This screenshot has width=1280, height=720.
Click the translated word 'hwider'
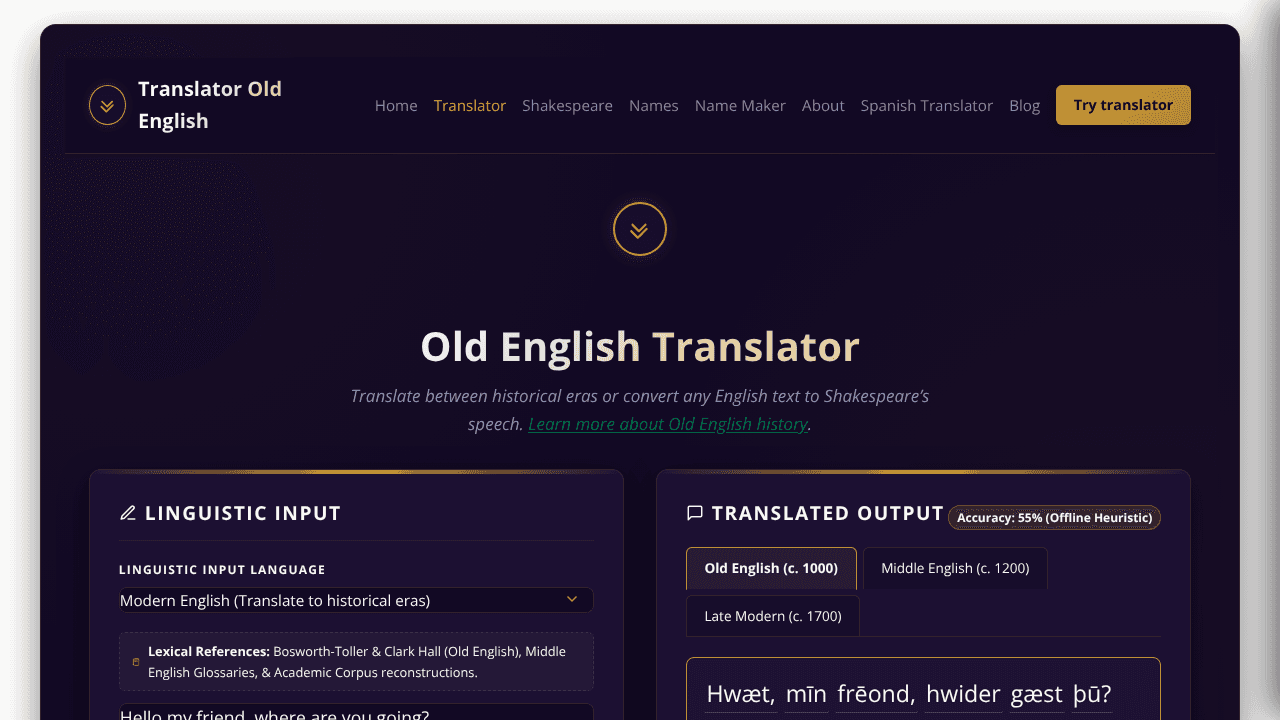[x=963, y=694]
